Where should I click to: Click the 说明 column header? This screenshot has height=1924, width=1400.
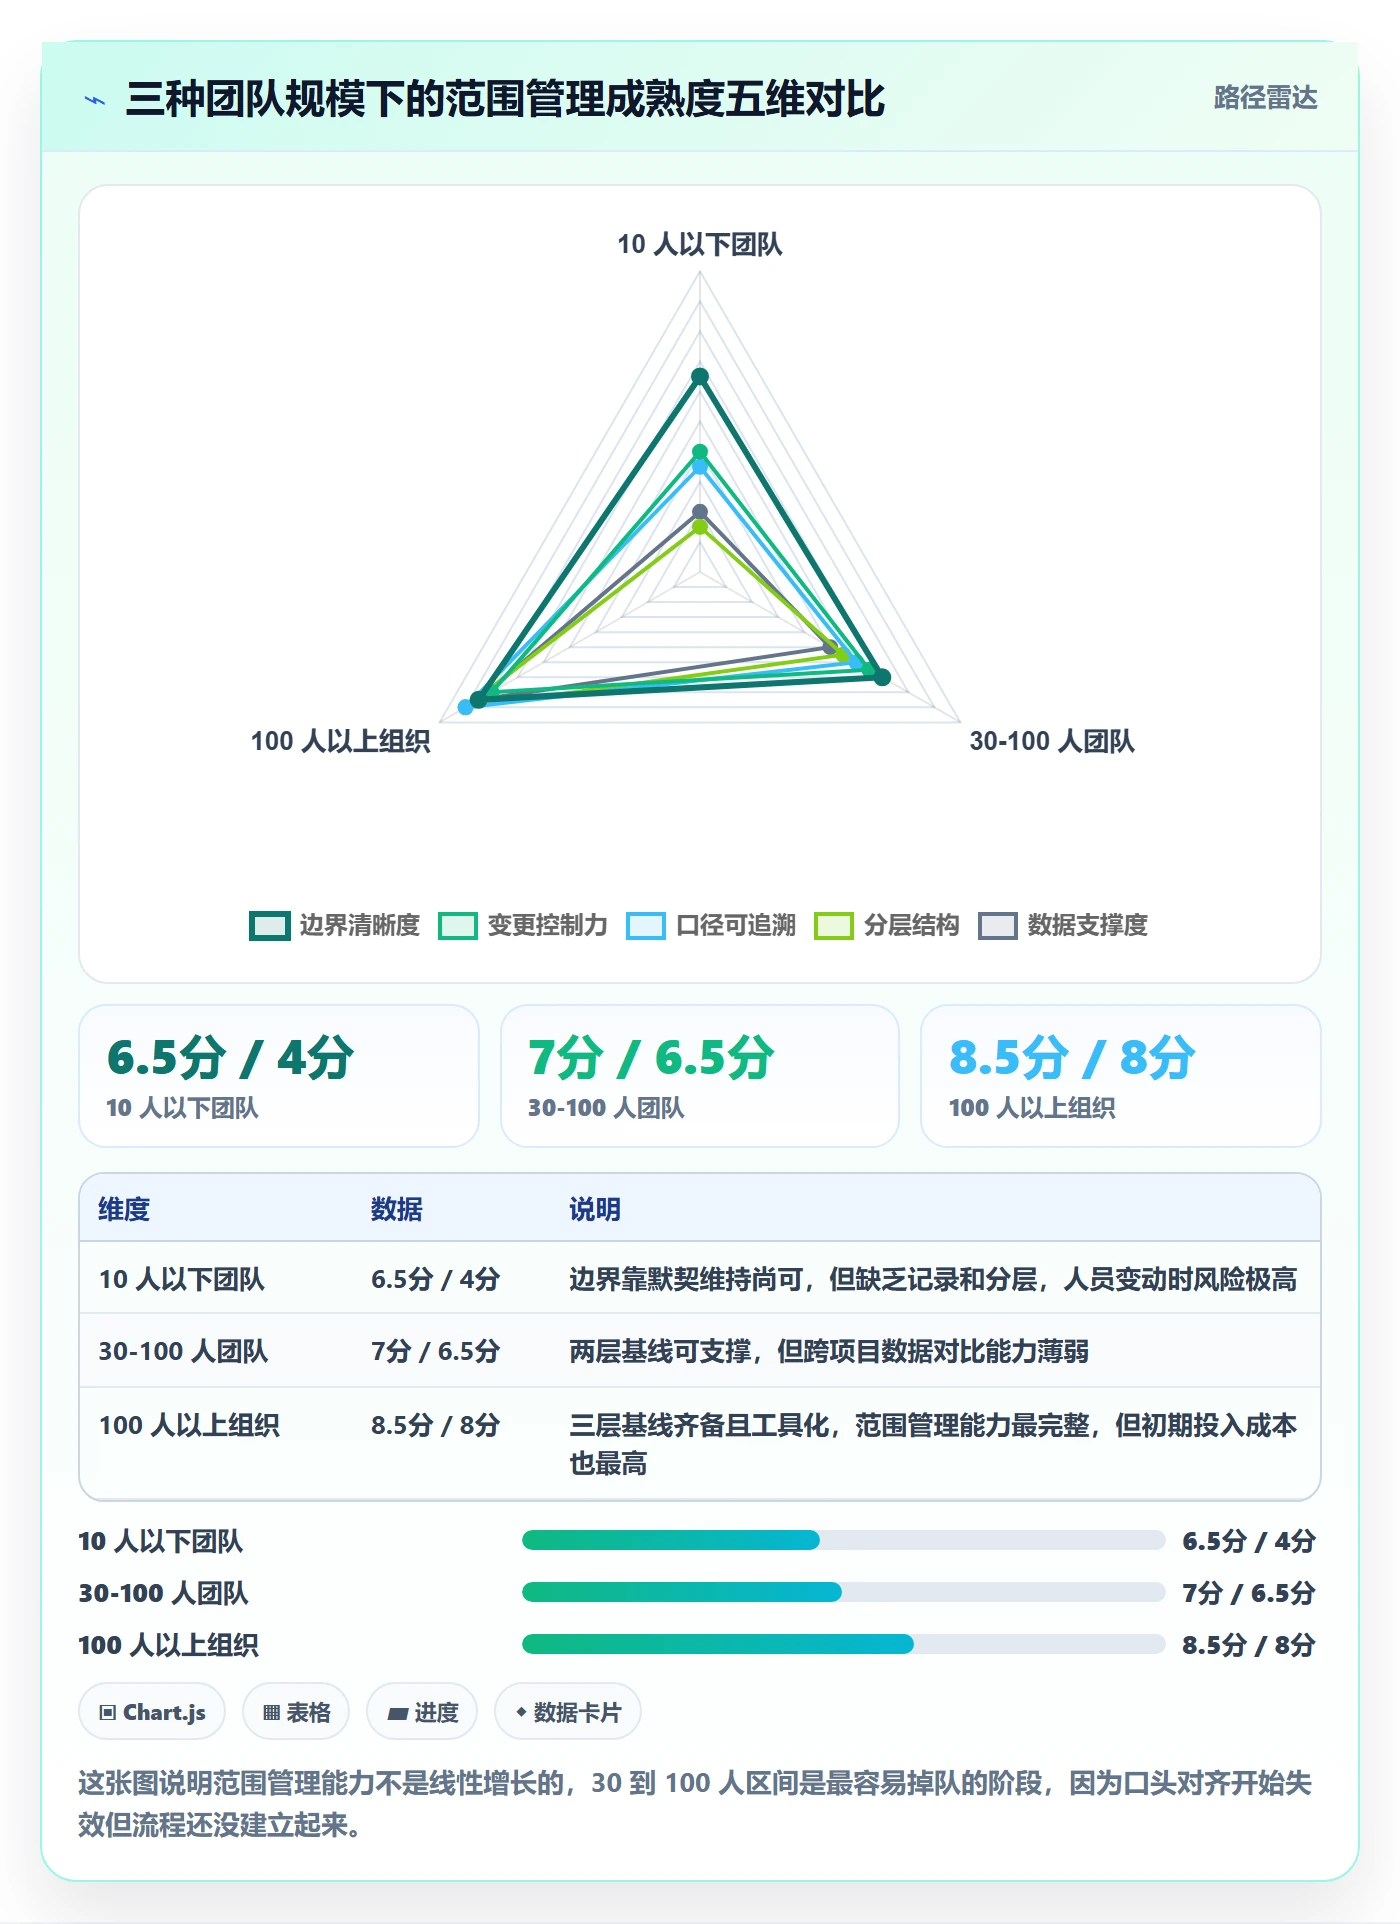pyautogui.click(x=595, y=1209)
